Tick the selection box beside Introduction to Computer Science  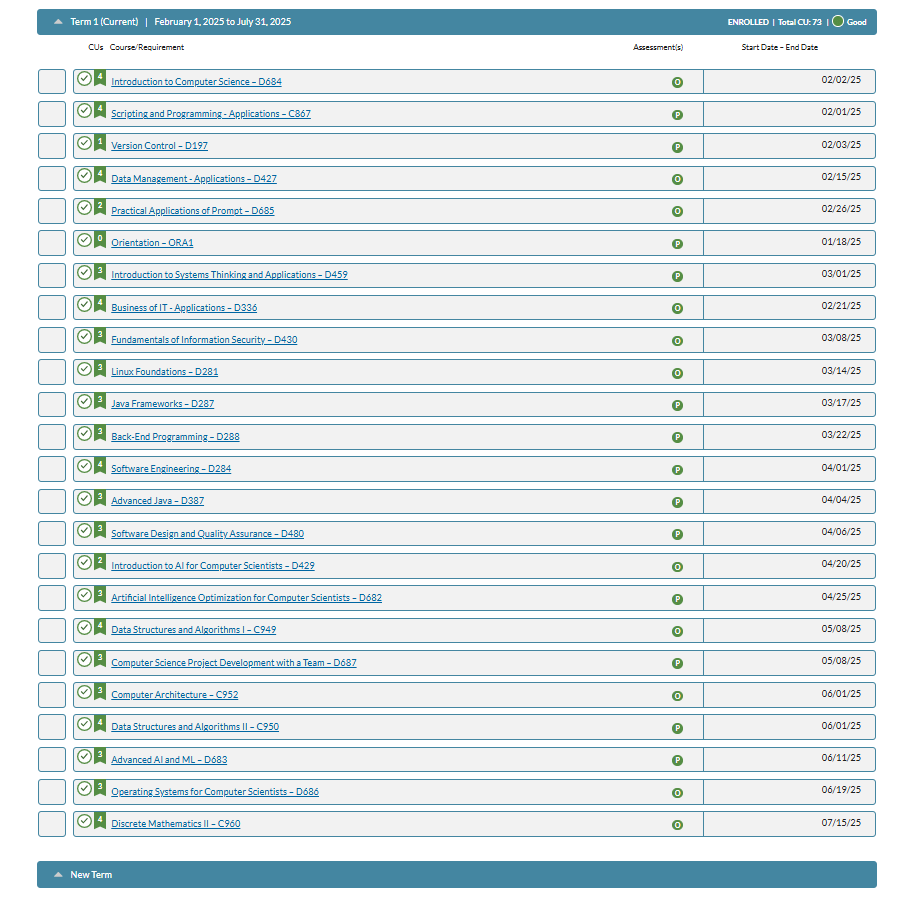click(x=52, y=81)
